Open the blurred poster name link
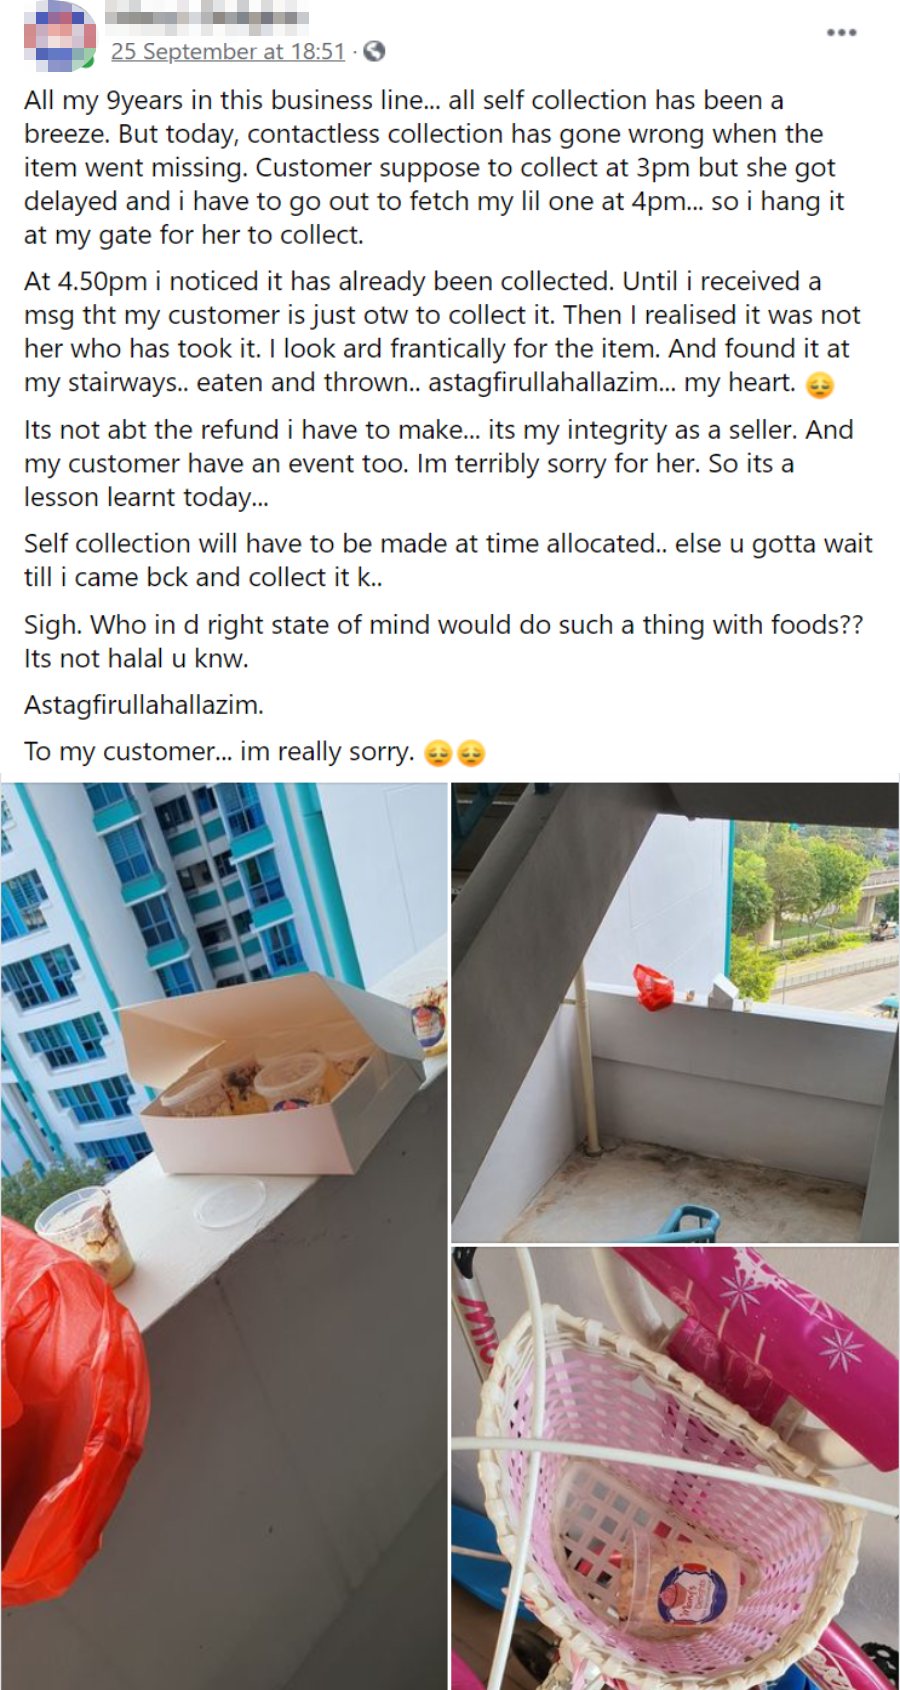Viewport: 900px width, 1690px height. pos(206,18)
